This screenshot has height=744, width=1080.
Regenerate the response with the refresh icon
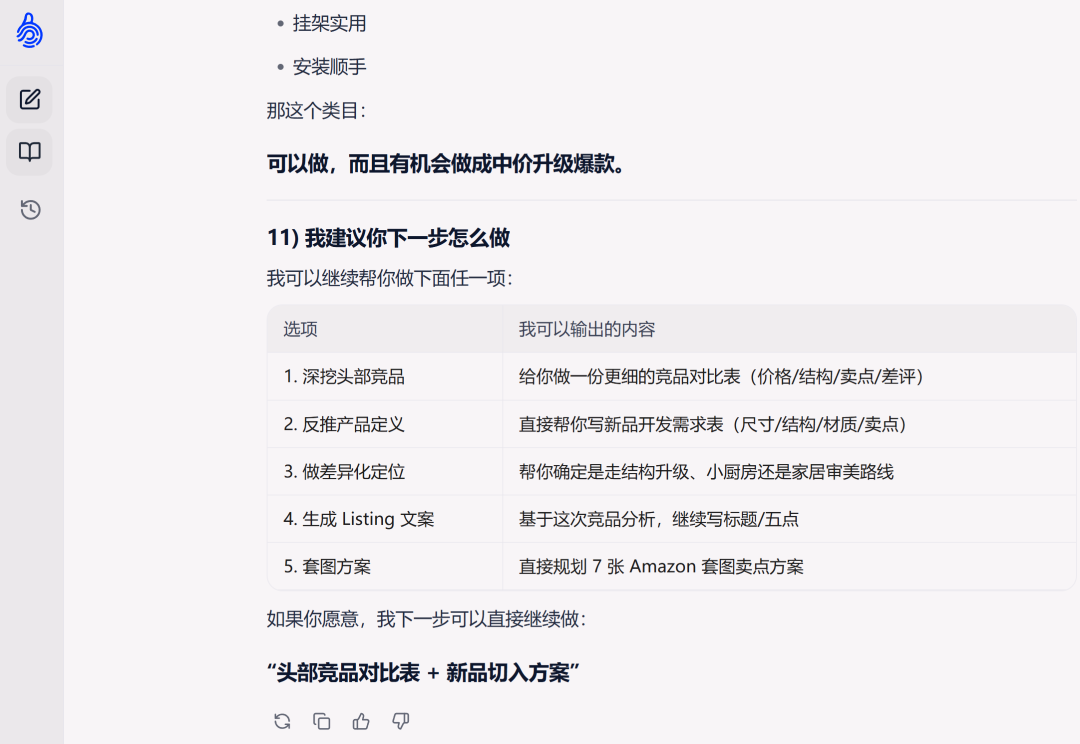tap(282, 721)
